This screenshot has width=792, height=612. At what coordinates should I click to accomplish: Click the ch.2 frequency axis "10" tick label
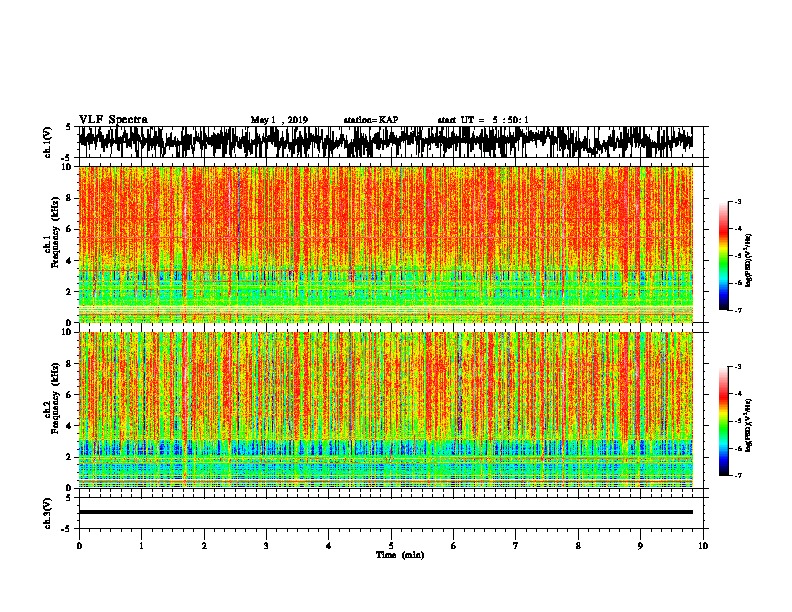click(x=68, y=332)
